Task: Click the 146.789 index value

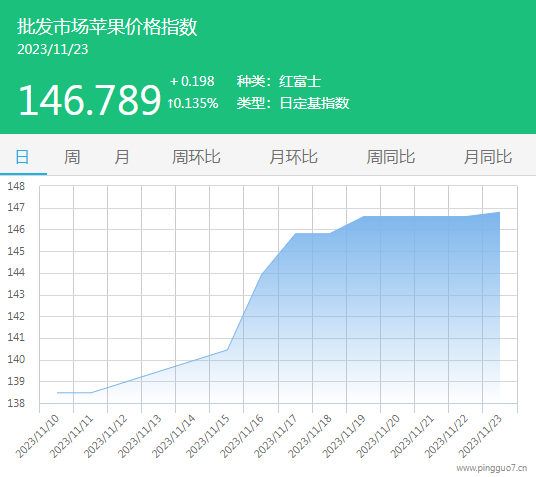Action: pyautogui.click(x=90, y=100)
